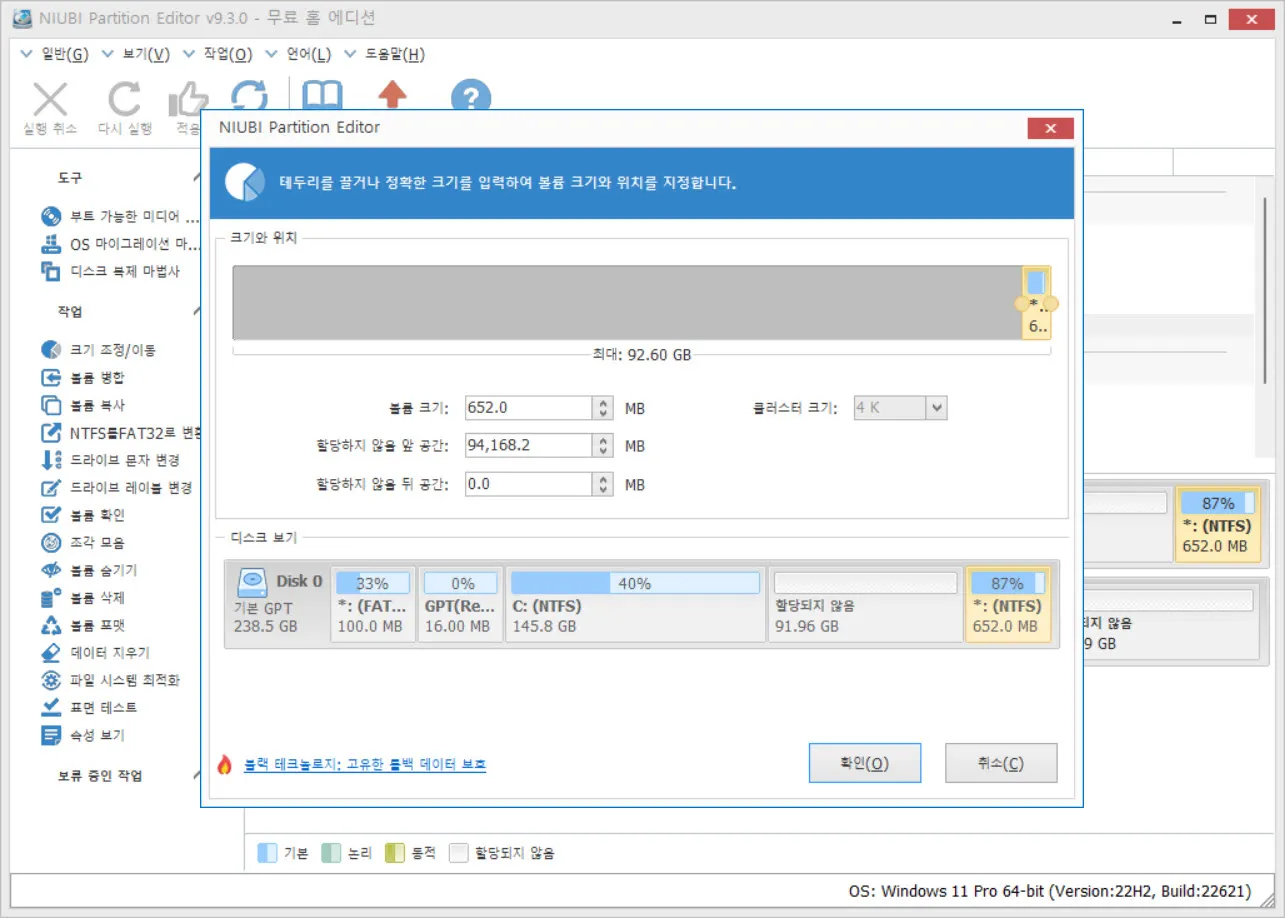The width and height of the screenshot is (1285, 918).
Task: Click the Redo (다시 실행) toolbar icon
Action: [125, 101]
